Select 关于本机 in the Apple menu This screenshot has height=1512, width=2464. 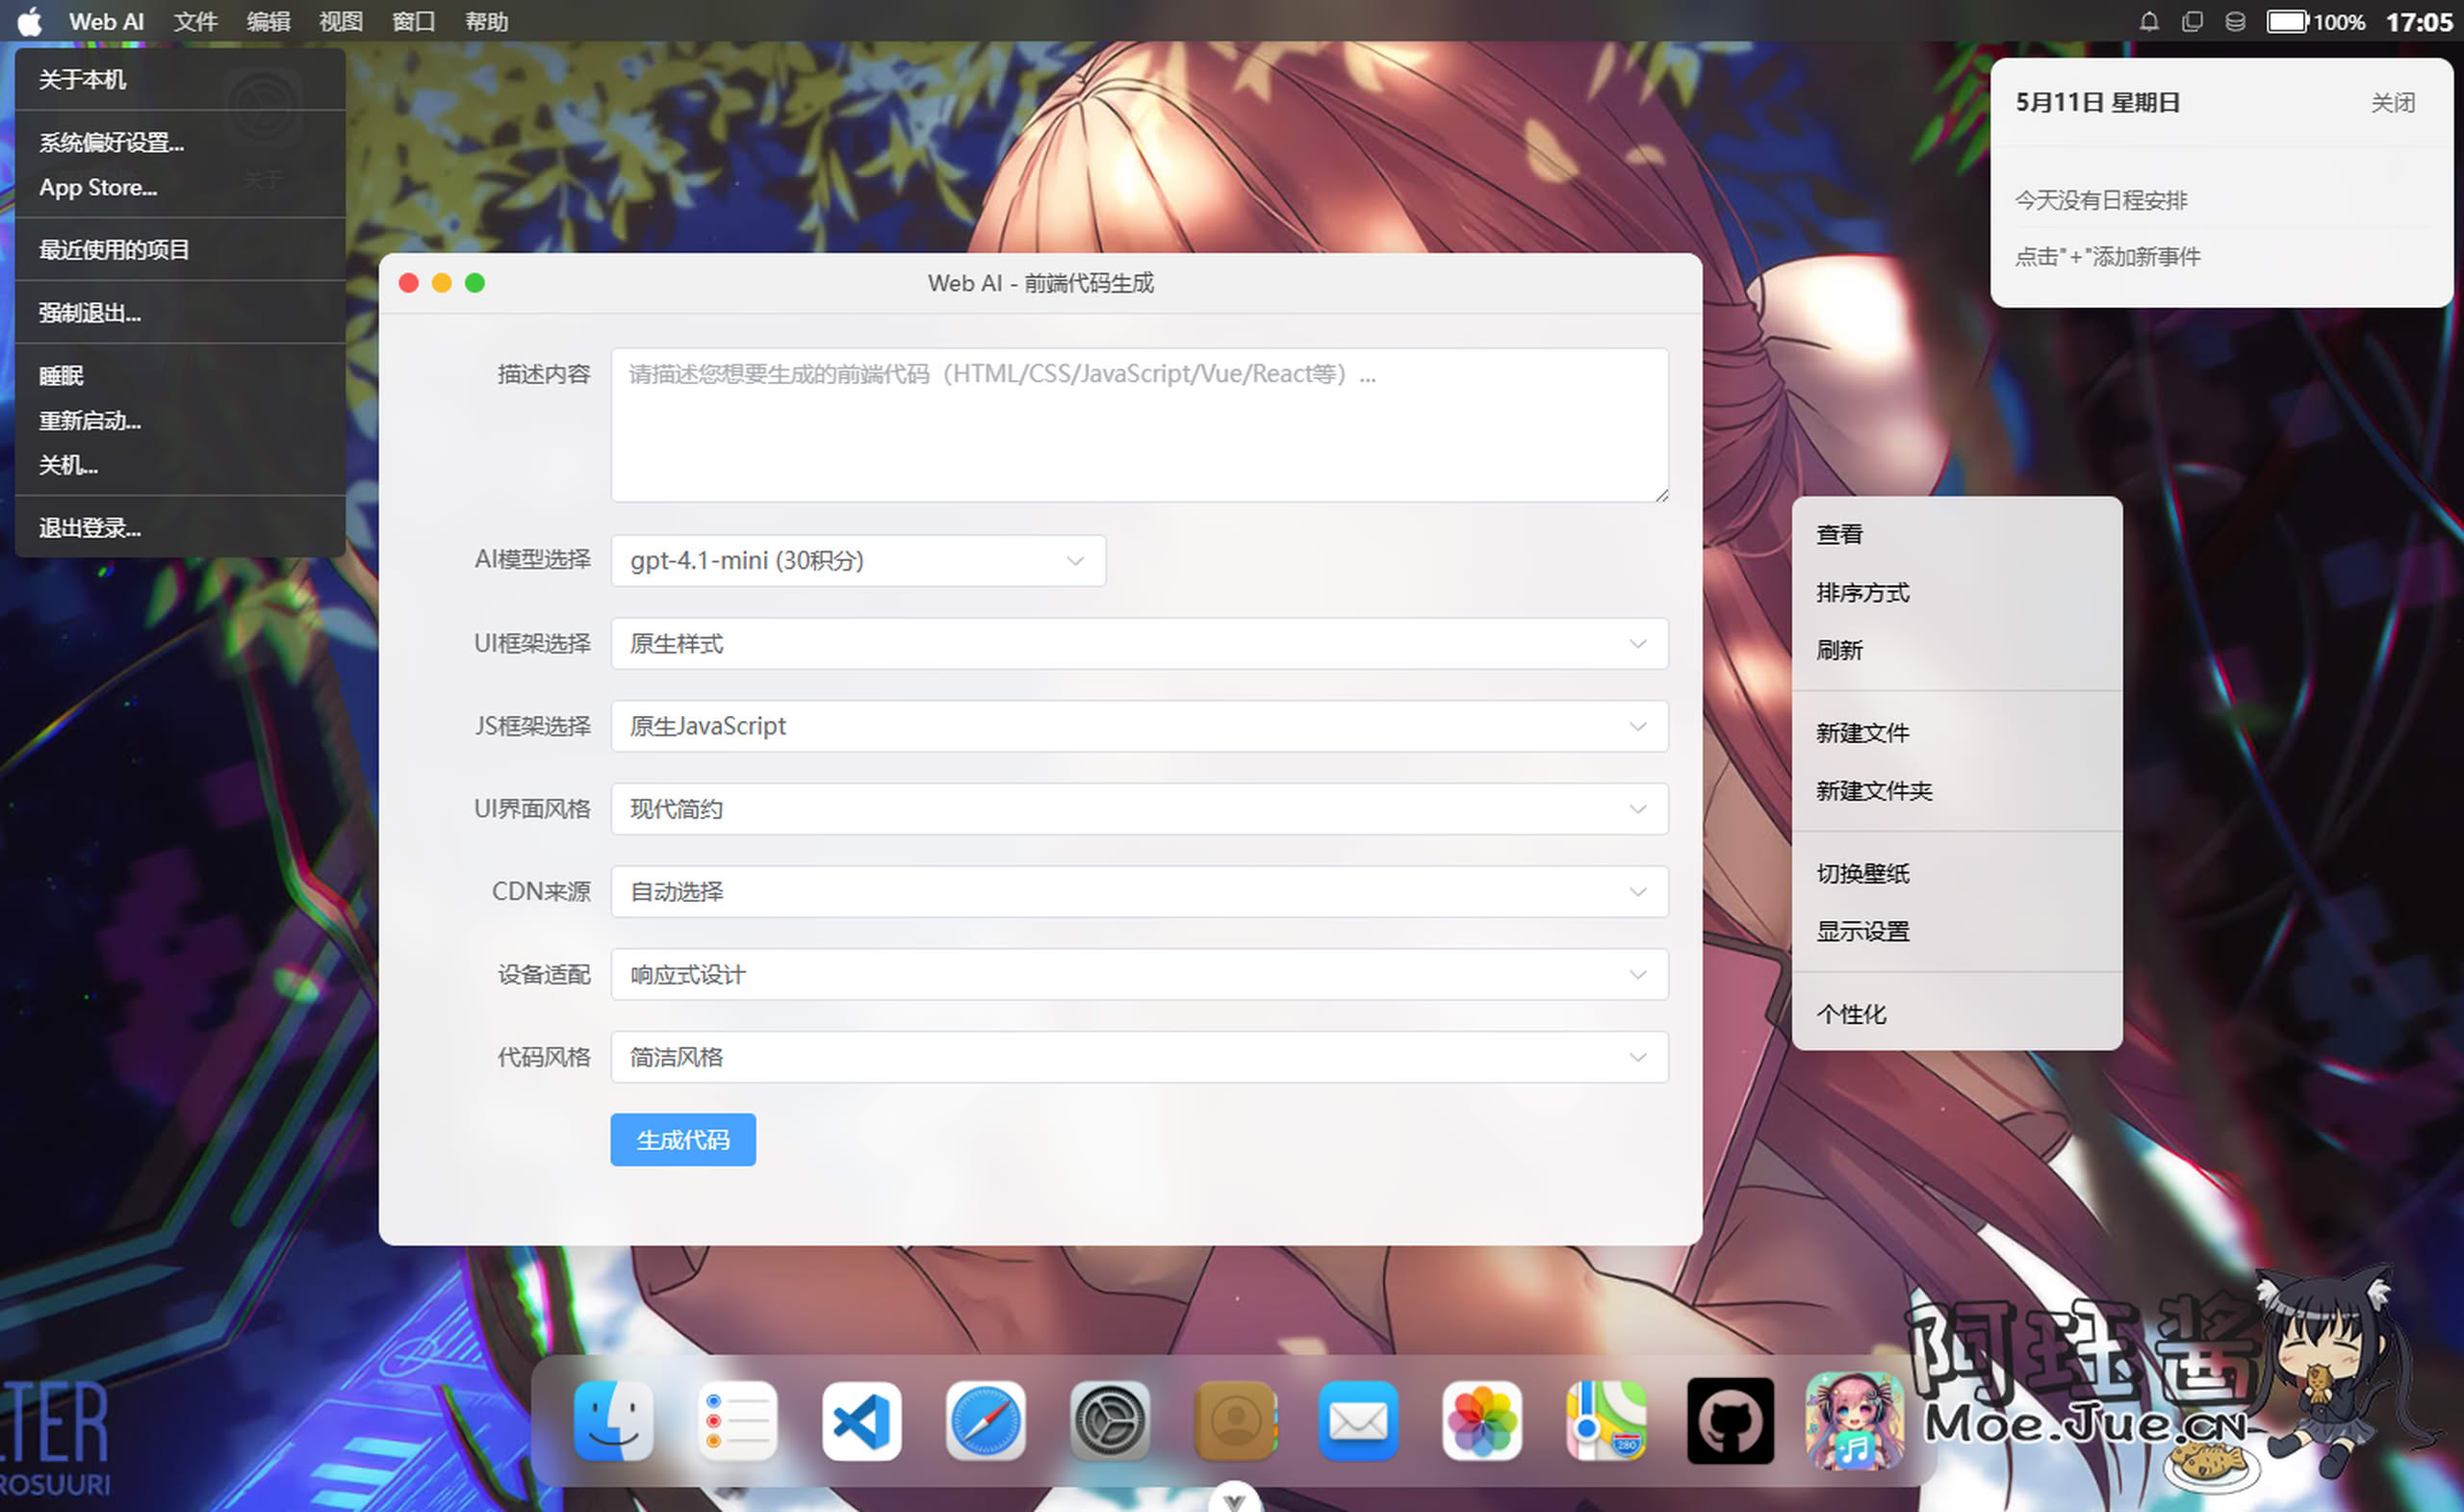pos(180,79)
